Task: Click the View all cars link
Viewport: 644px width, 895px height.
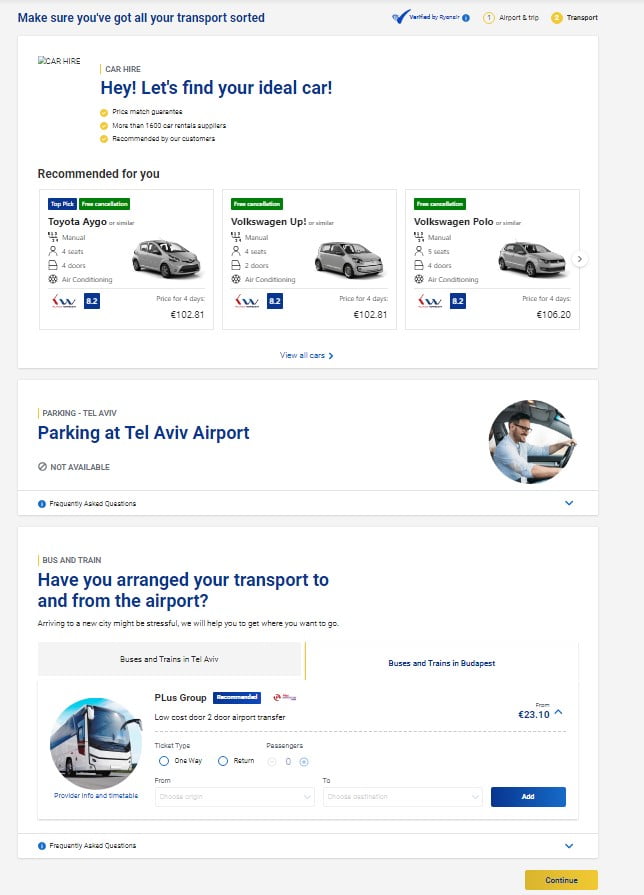Action: pyautogui.click(x=306, y=355)
